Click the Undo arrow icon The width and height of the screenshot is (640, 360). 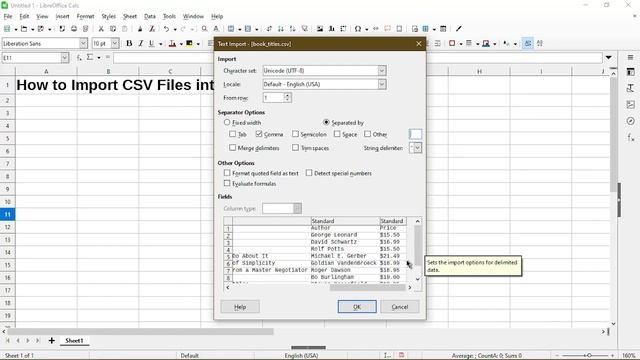pyautogui.click(x=167, y=29)
